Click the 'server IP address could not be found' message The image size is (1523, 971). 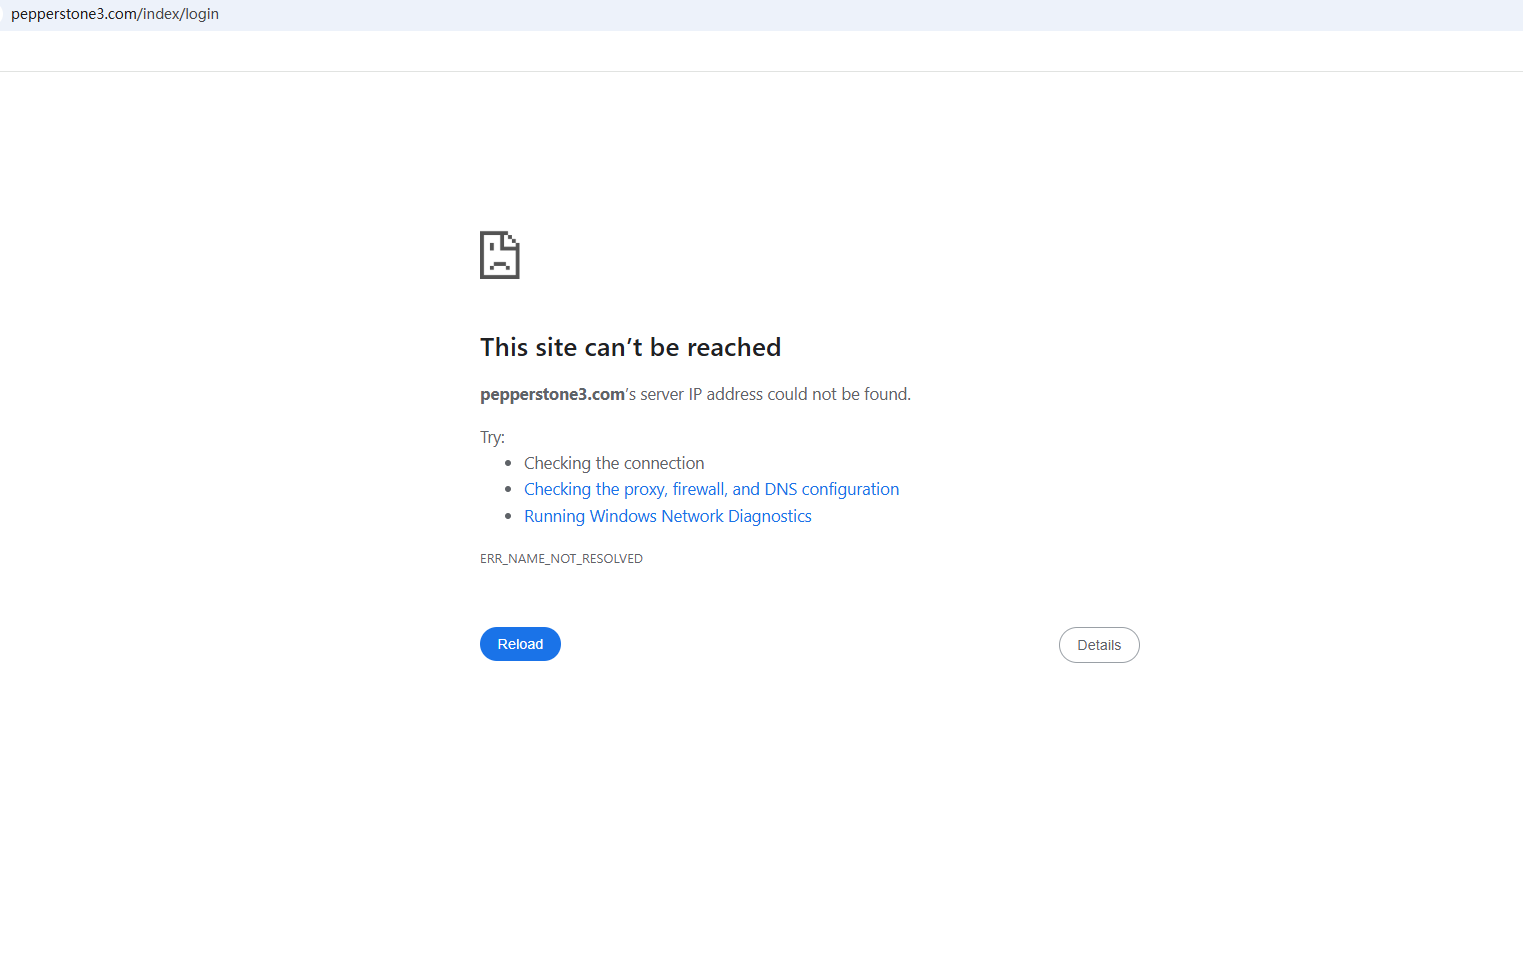tap(695, 394)
